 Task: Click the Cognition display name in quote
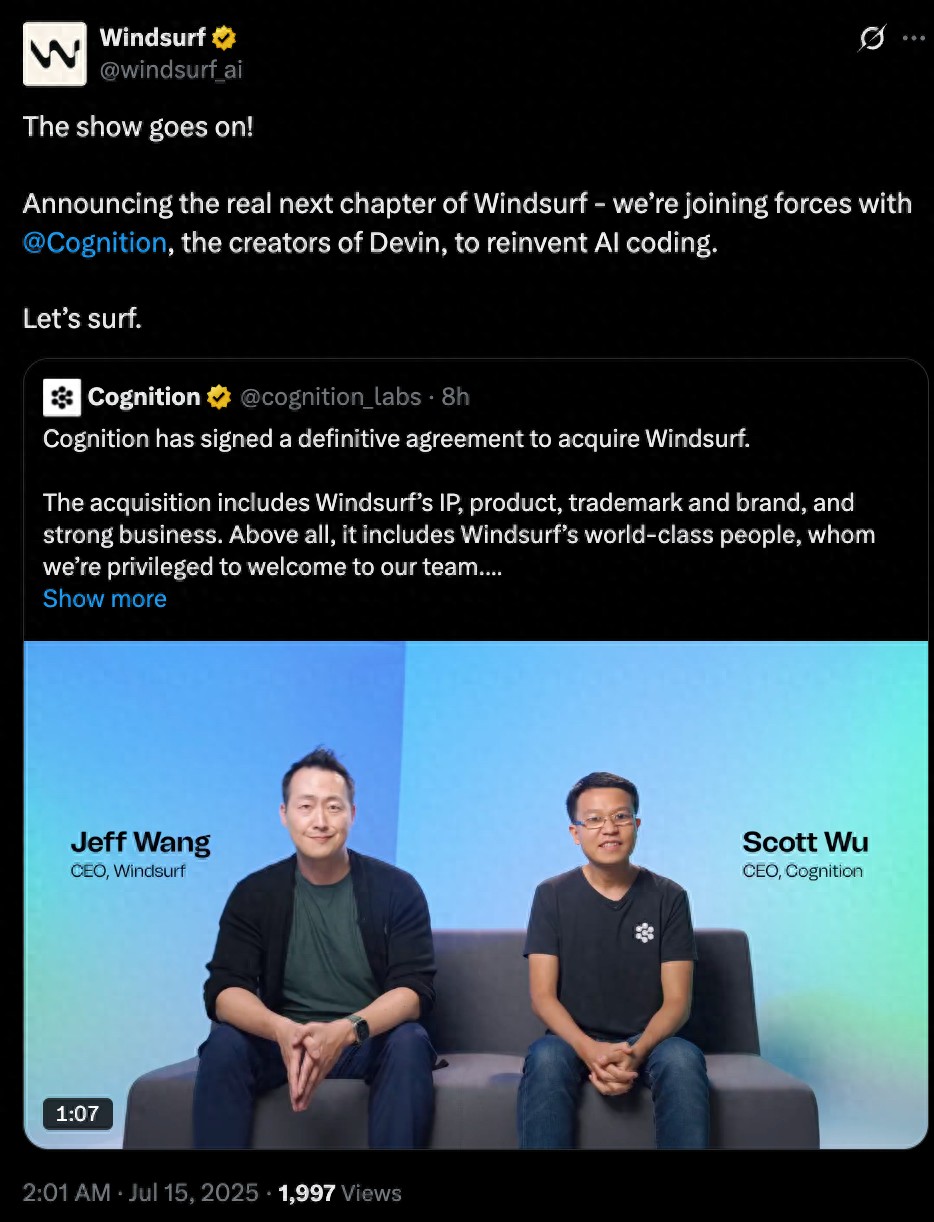pyautogui.click(x=144, y=397)
